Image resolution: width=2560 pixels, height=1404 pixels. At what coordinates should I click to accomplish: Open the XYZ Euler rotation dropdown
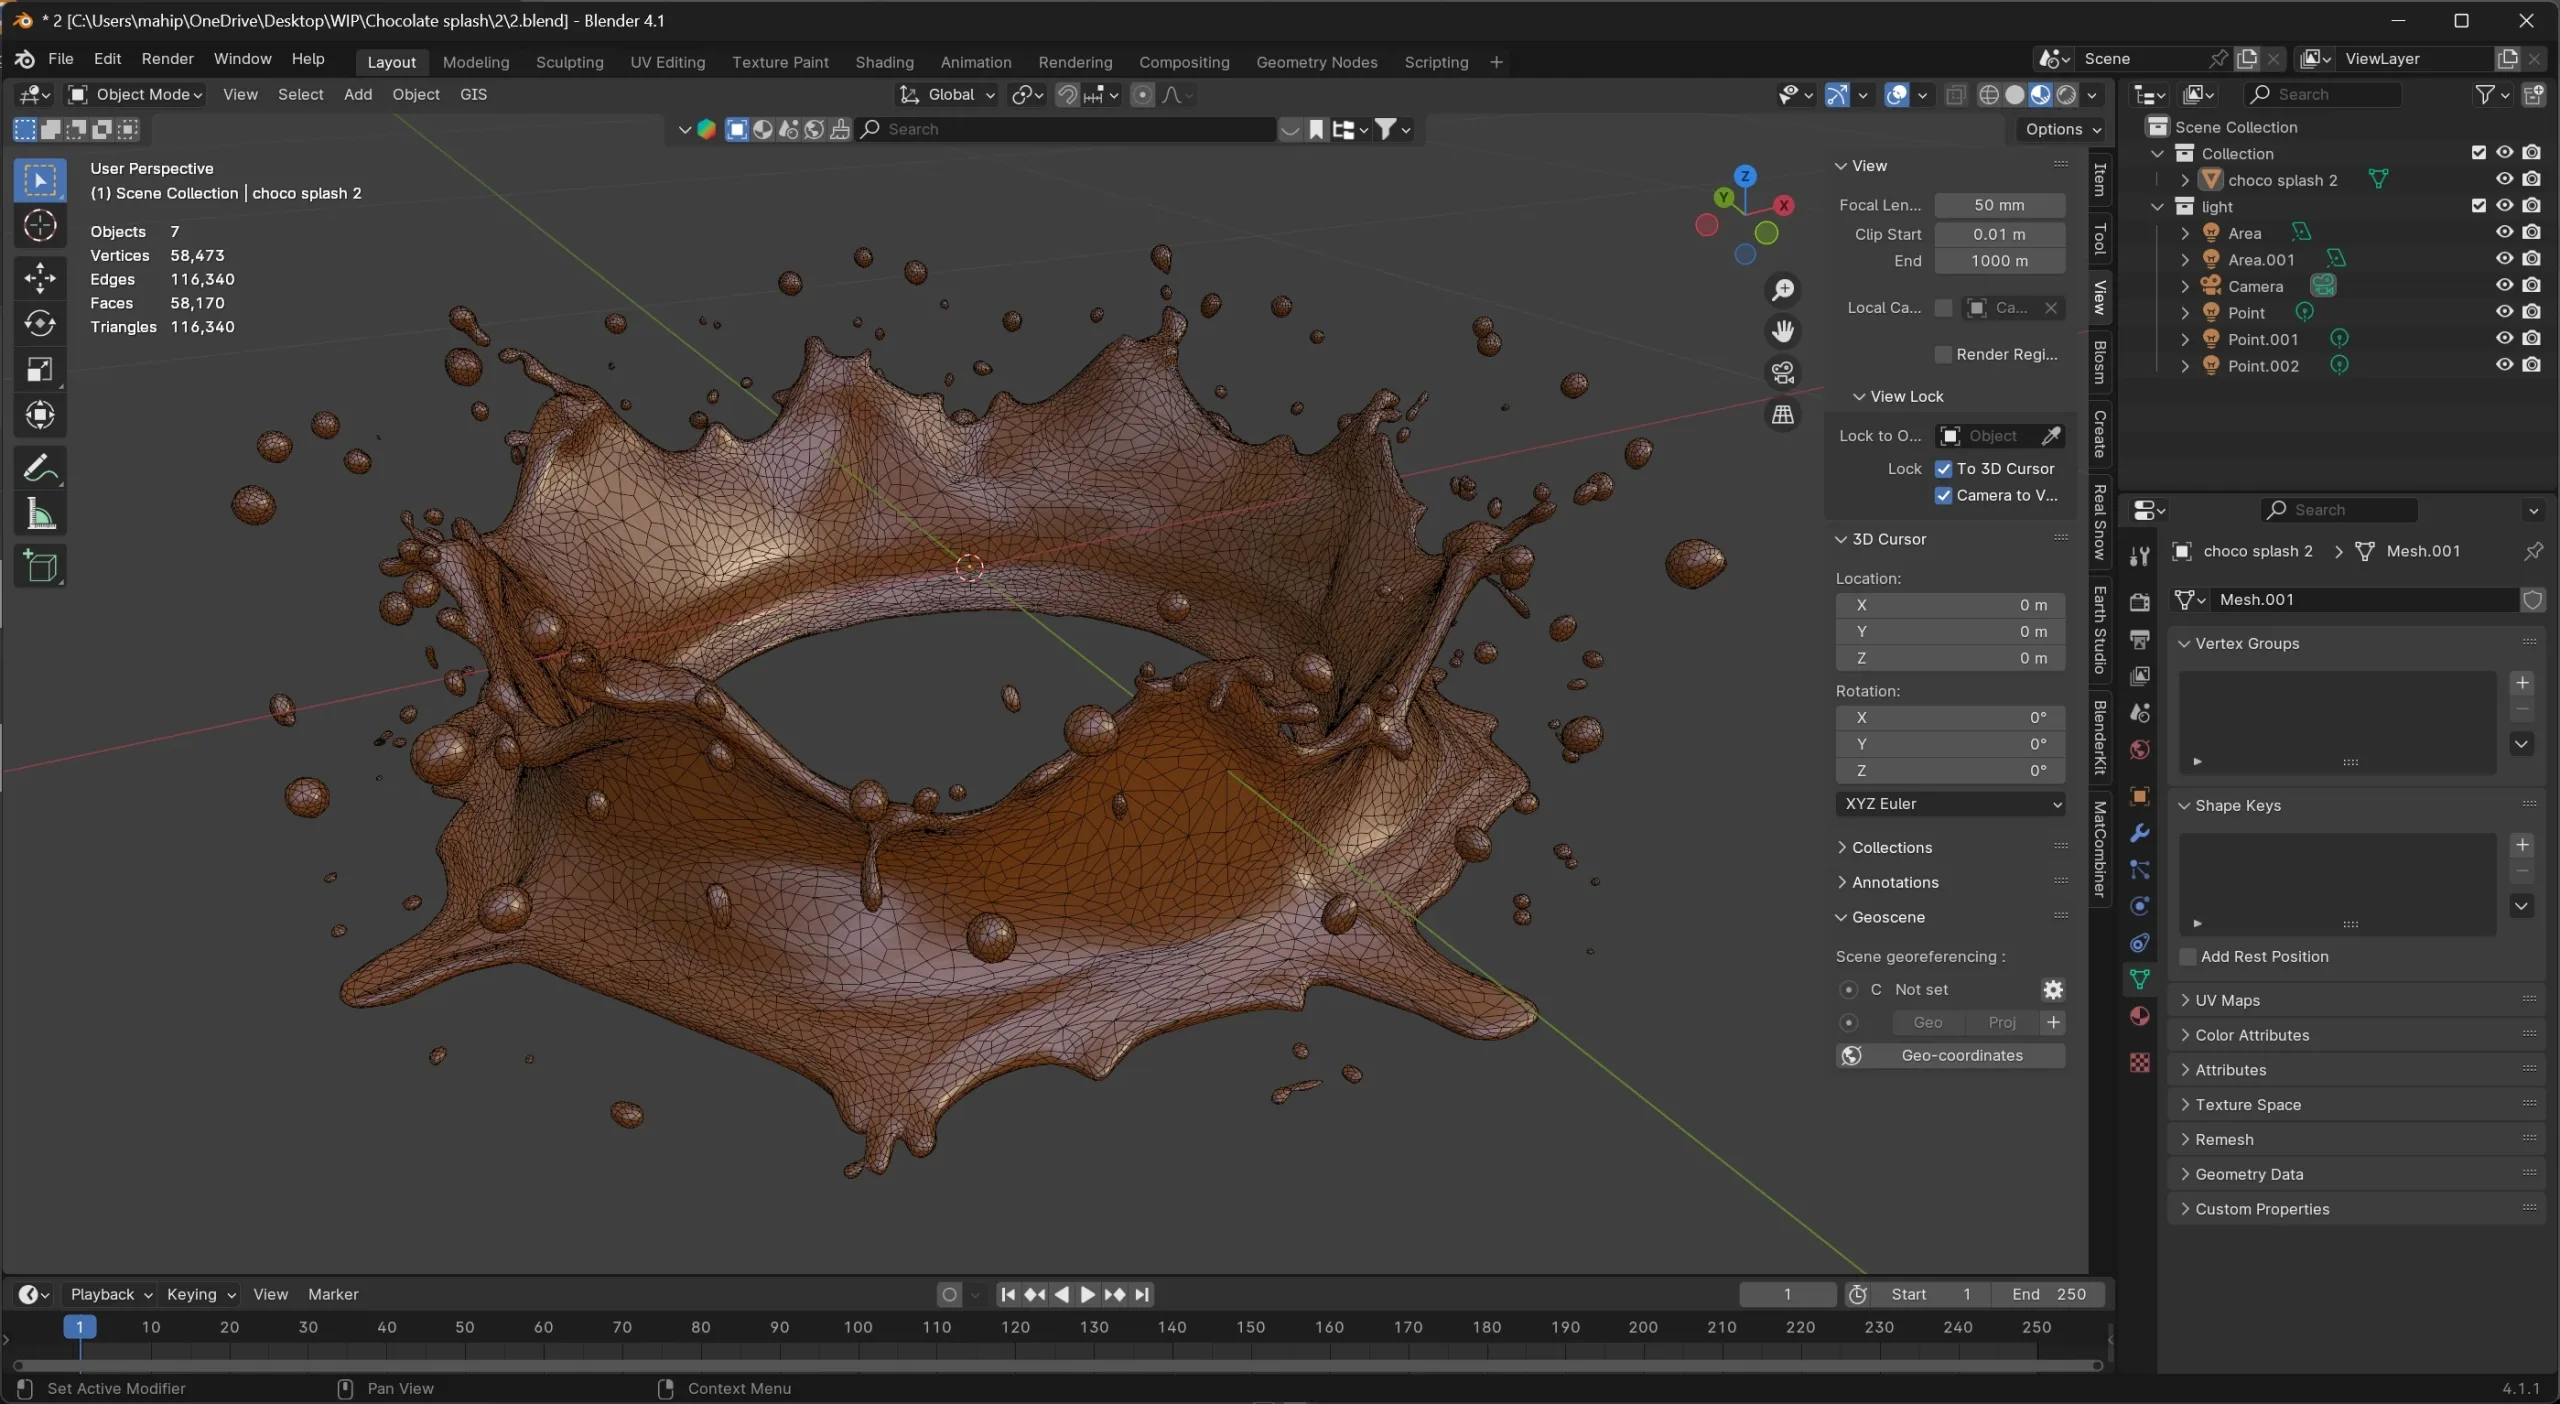(1951, 803)
